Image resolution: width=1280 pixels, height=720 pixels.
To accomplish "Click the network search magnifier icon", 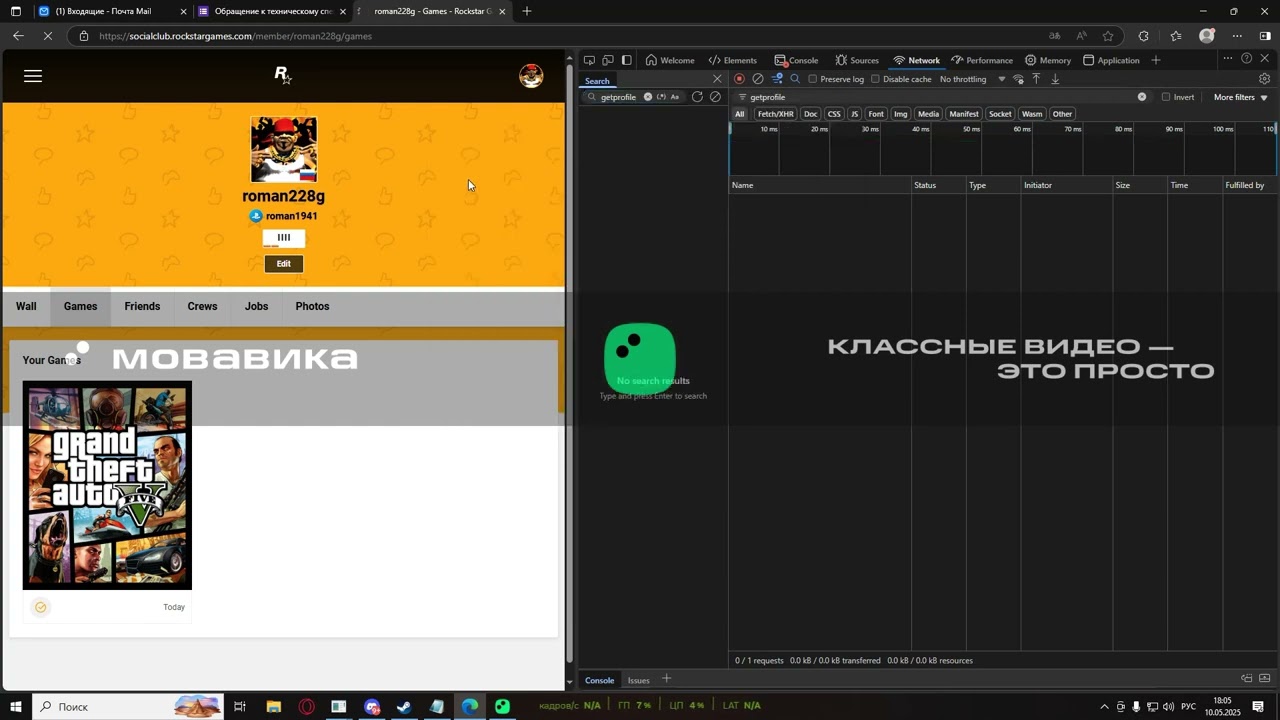I will 795,79.
